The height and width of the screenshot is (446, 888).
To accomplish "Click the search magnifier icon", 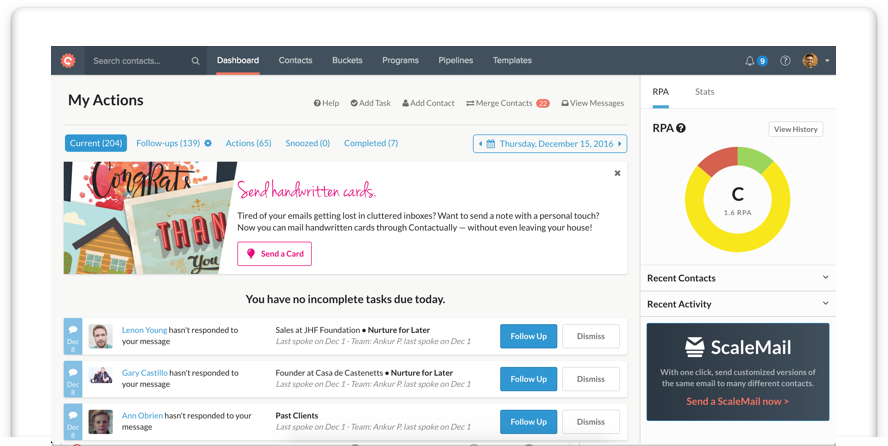I will tap(195, 61).
